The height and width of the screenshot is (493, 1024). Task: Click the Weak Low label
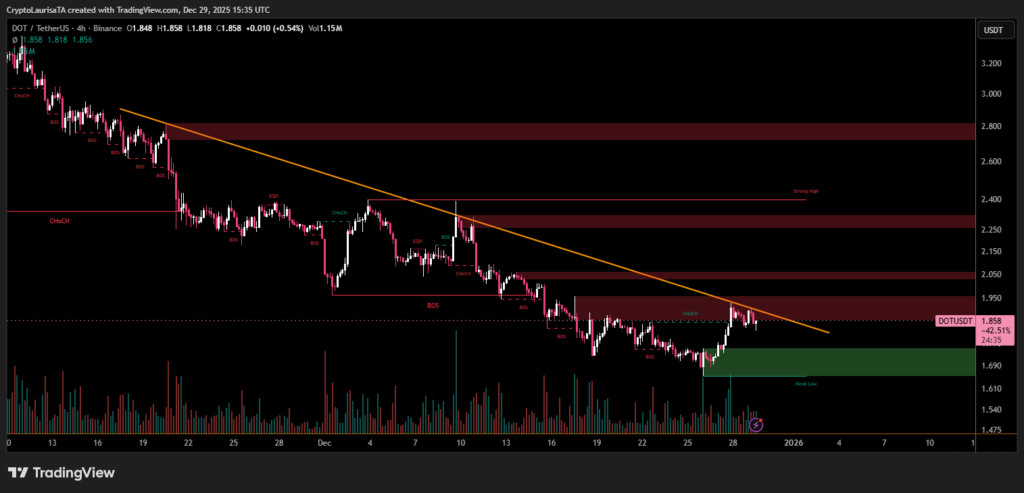click(805, 383)
